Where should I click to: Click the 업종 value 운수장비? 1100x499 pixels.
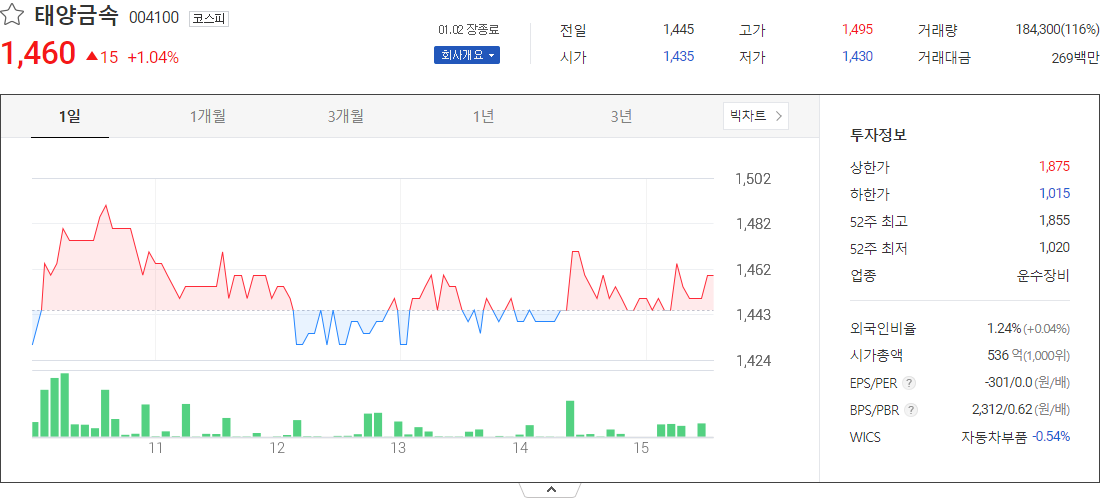1043,275
